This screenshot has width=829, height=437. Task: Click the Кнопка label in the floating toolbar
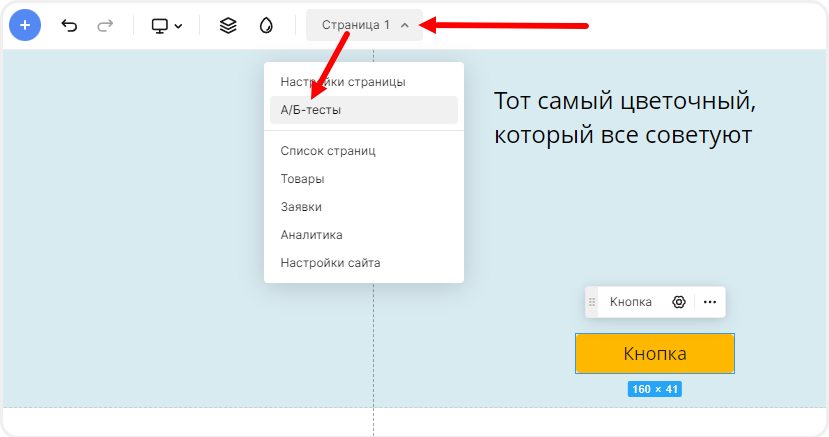[x=631, y=302]
